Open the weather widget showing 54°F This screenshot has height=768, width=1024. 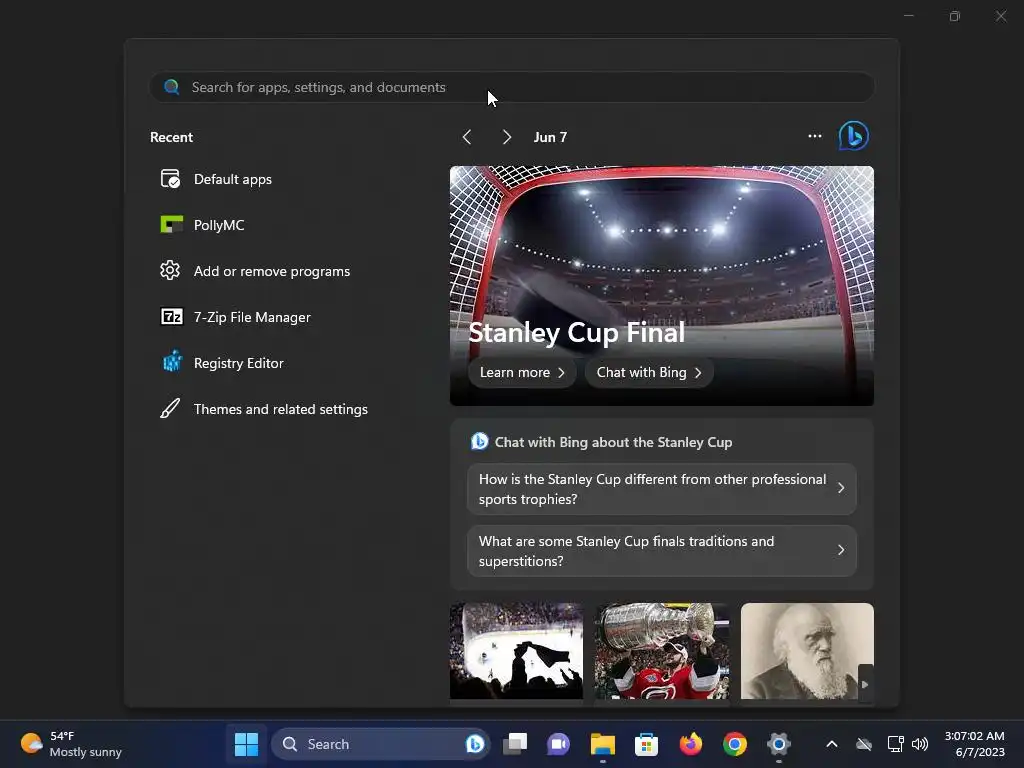[71, 744]
